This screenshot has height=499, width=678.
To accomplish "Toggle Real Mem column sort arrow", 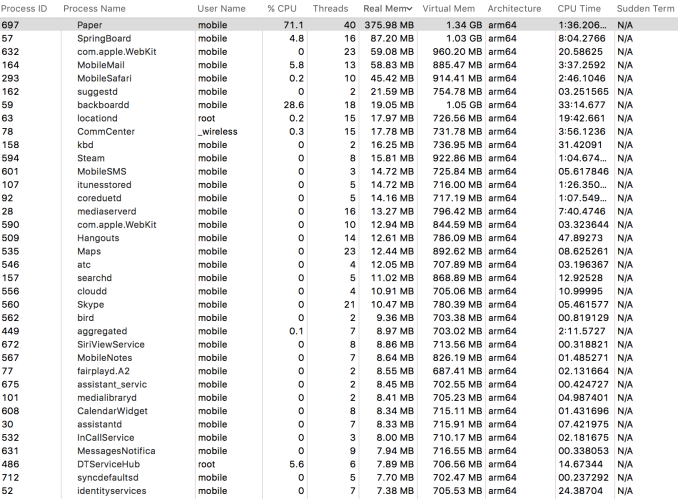I will 409,9.
